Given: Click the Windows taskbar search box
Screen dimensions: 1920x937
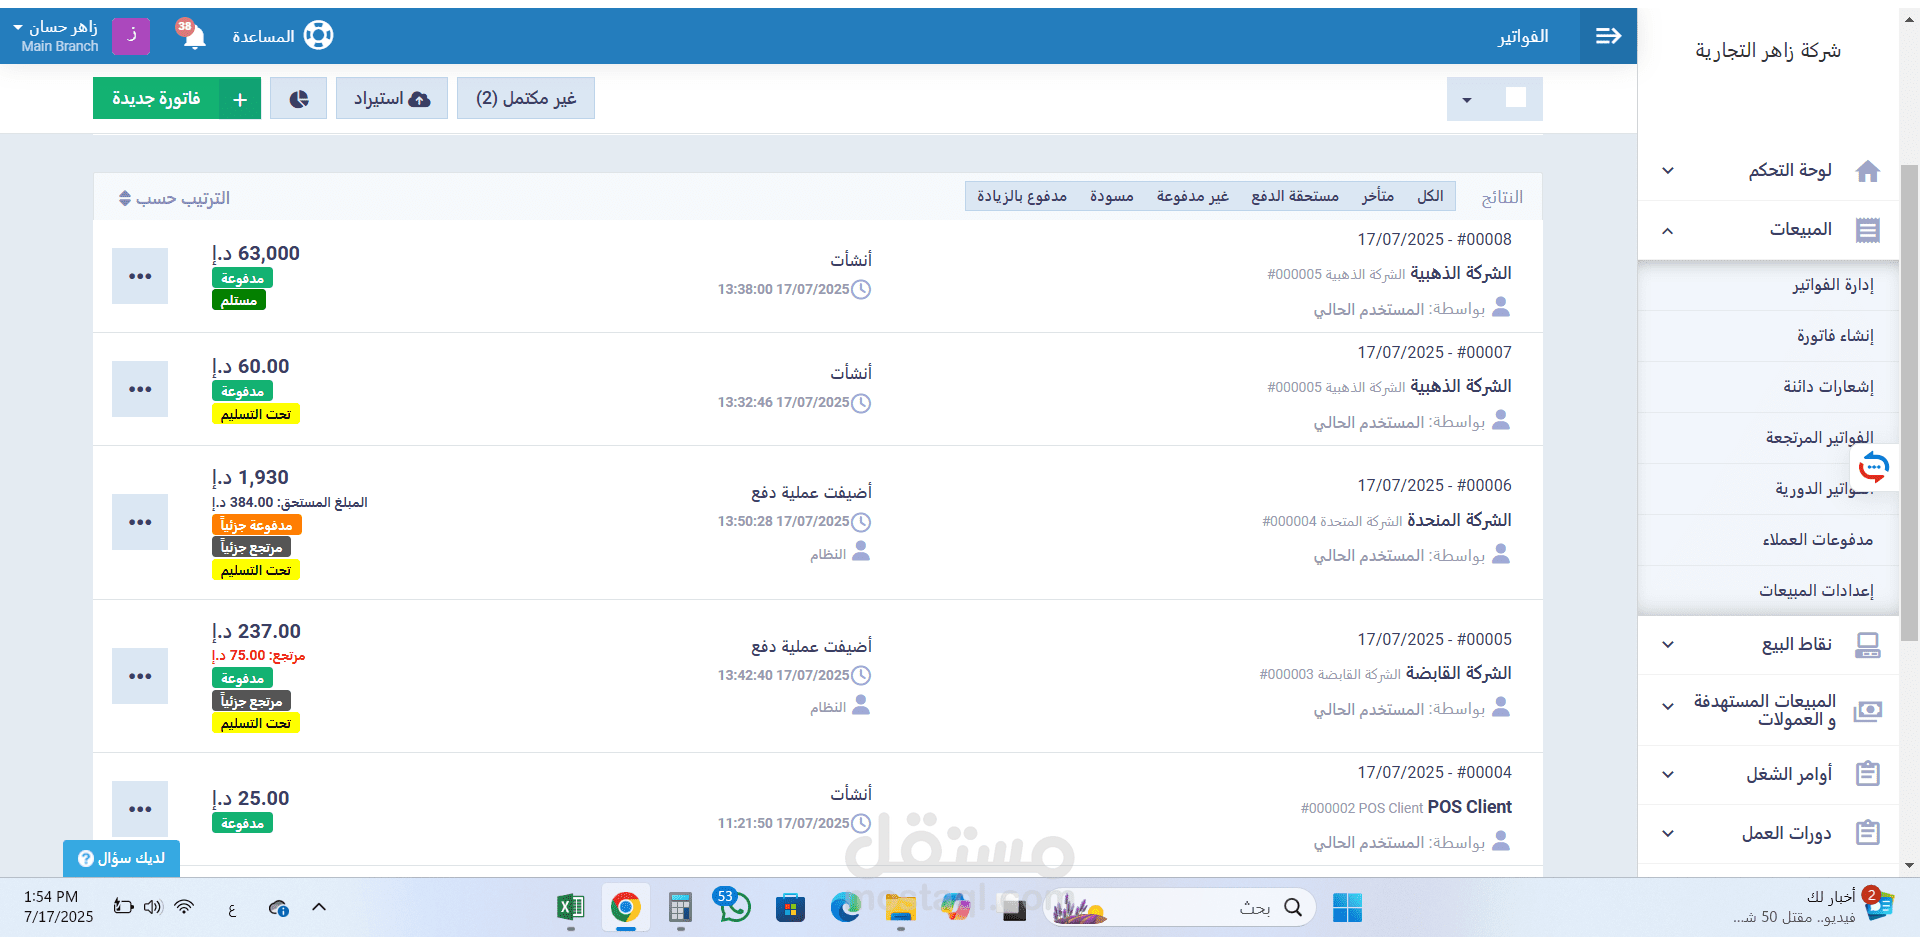Looking at the screenshot, I should point(1180,908).
